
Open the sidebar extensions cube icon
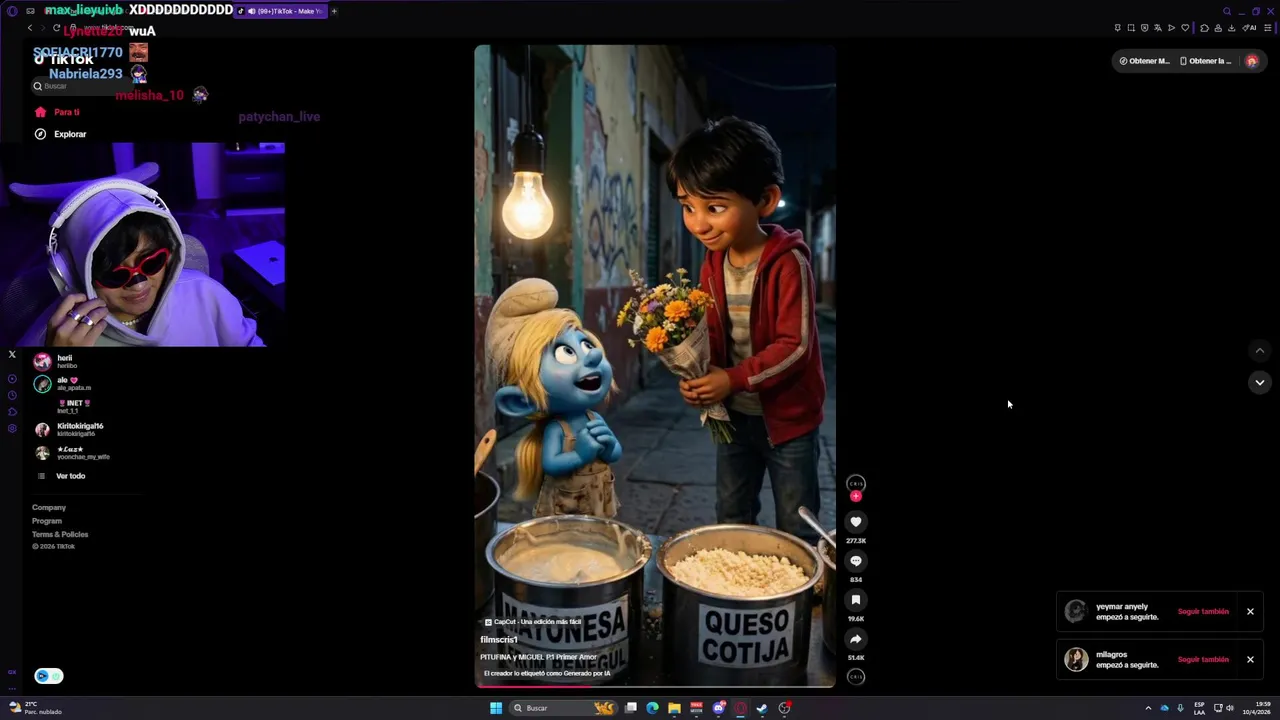12,411
